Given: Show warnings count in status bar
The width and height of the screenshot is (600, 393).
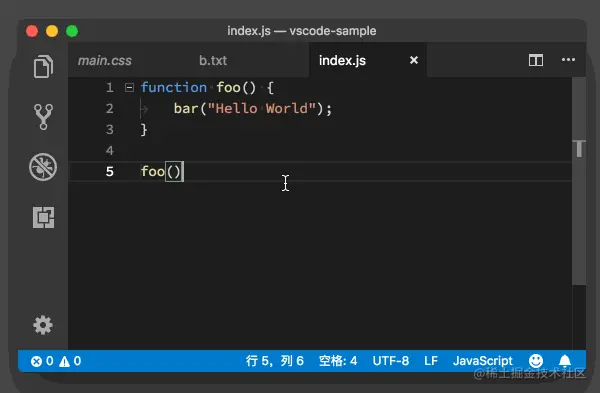Looking at the screenshot, I should point(70,361).
